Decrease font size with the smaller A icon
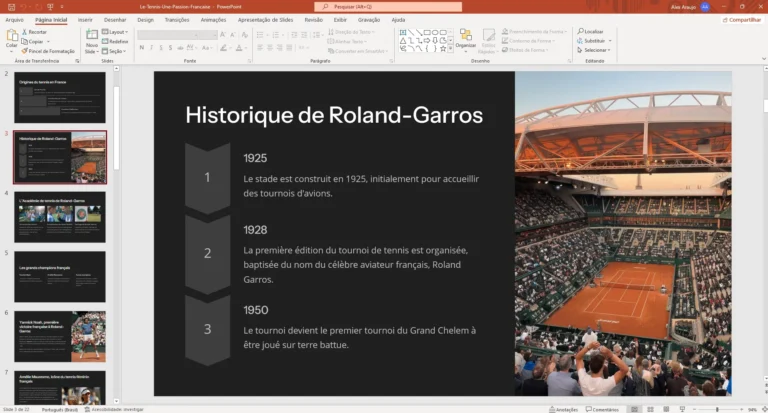The width and height of the screenshot is (768, 413). coord(233,35)
